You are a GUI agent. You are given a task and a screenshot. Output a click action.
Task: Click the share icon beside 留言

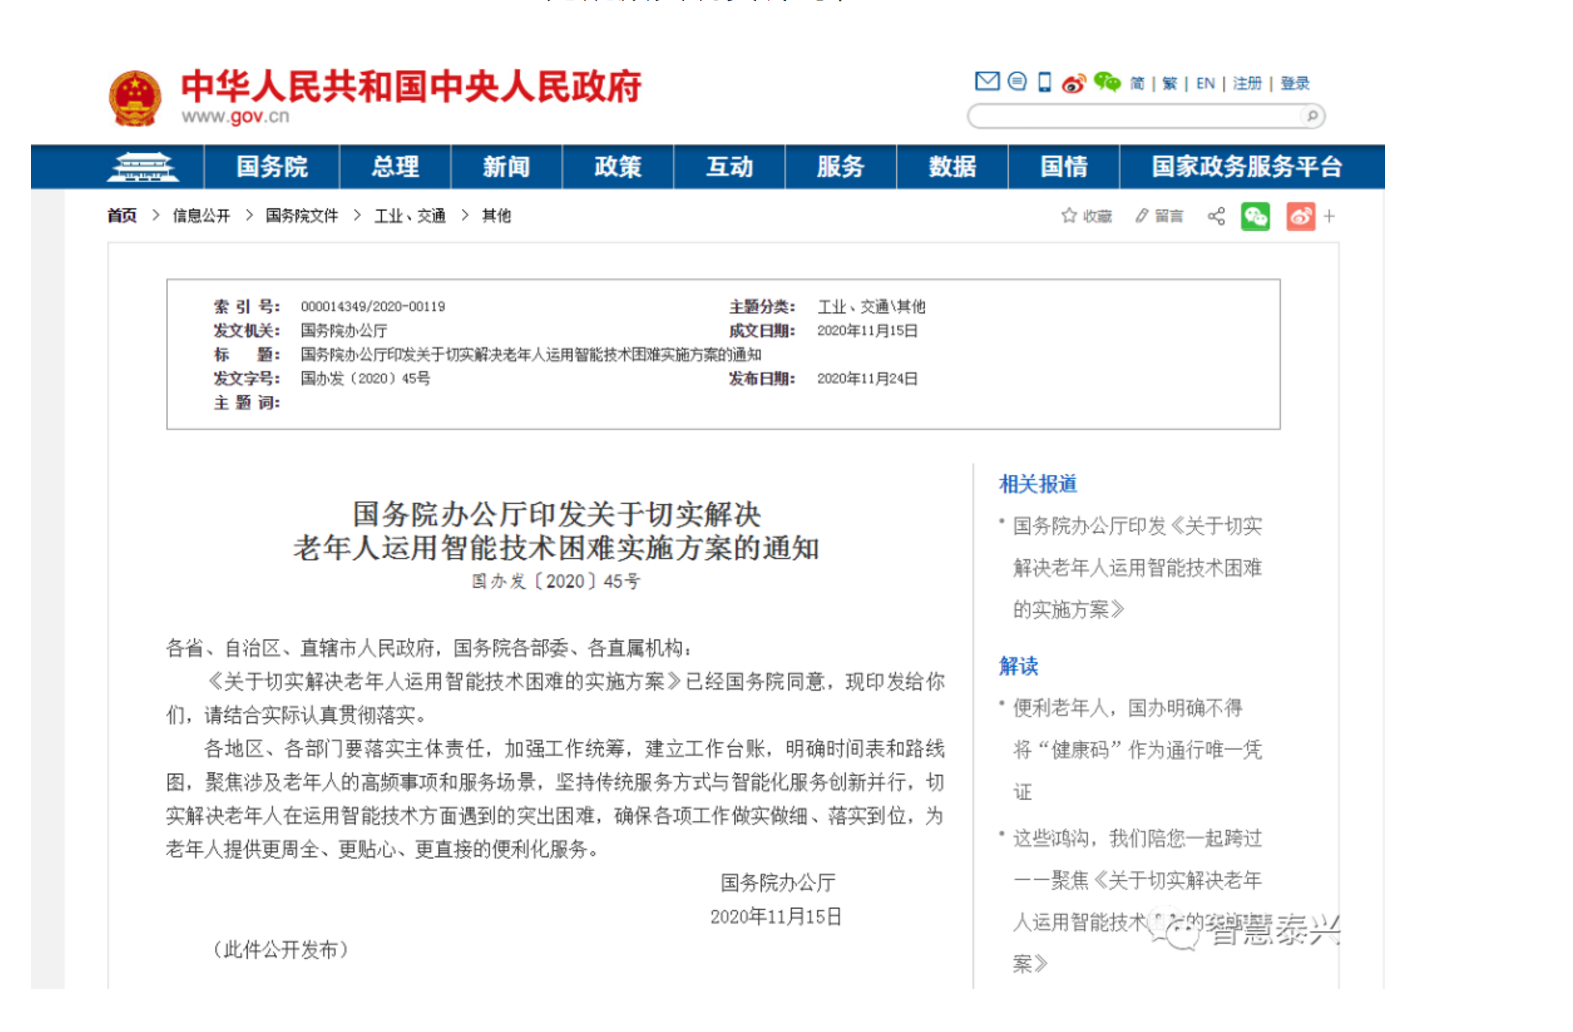[1216, 216]
